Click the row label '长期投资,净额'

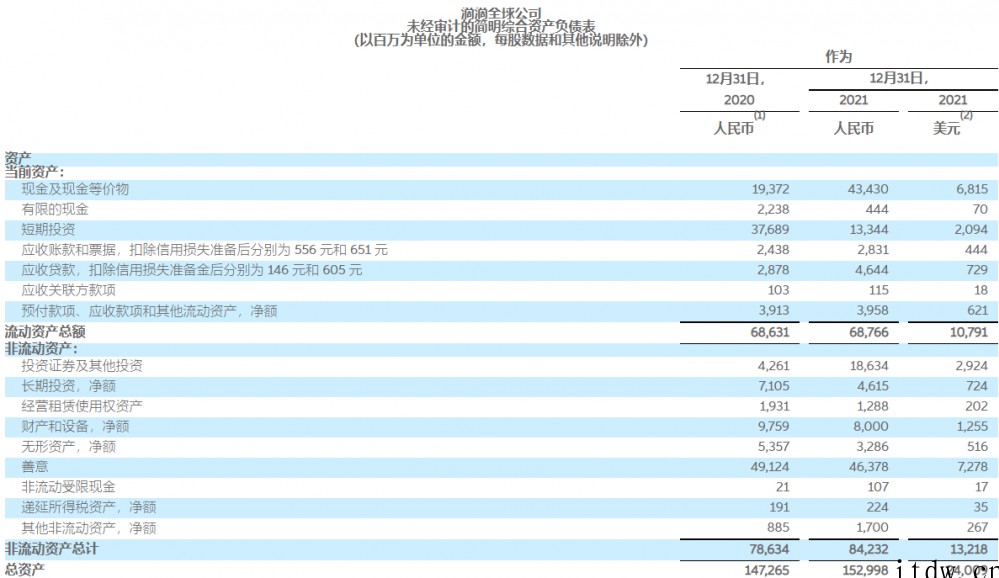click(68, 386)
